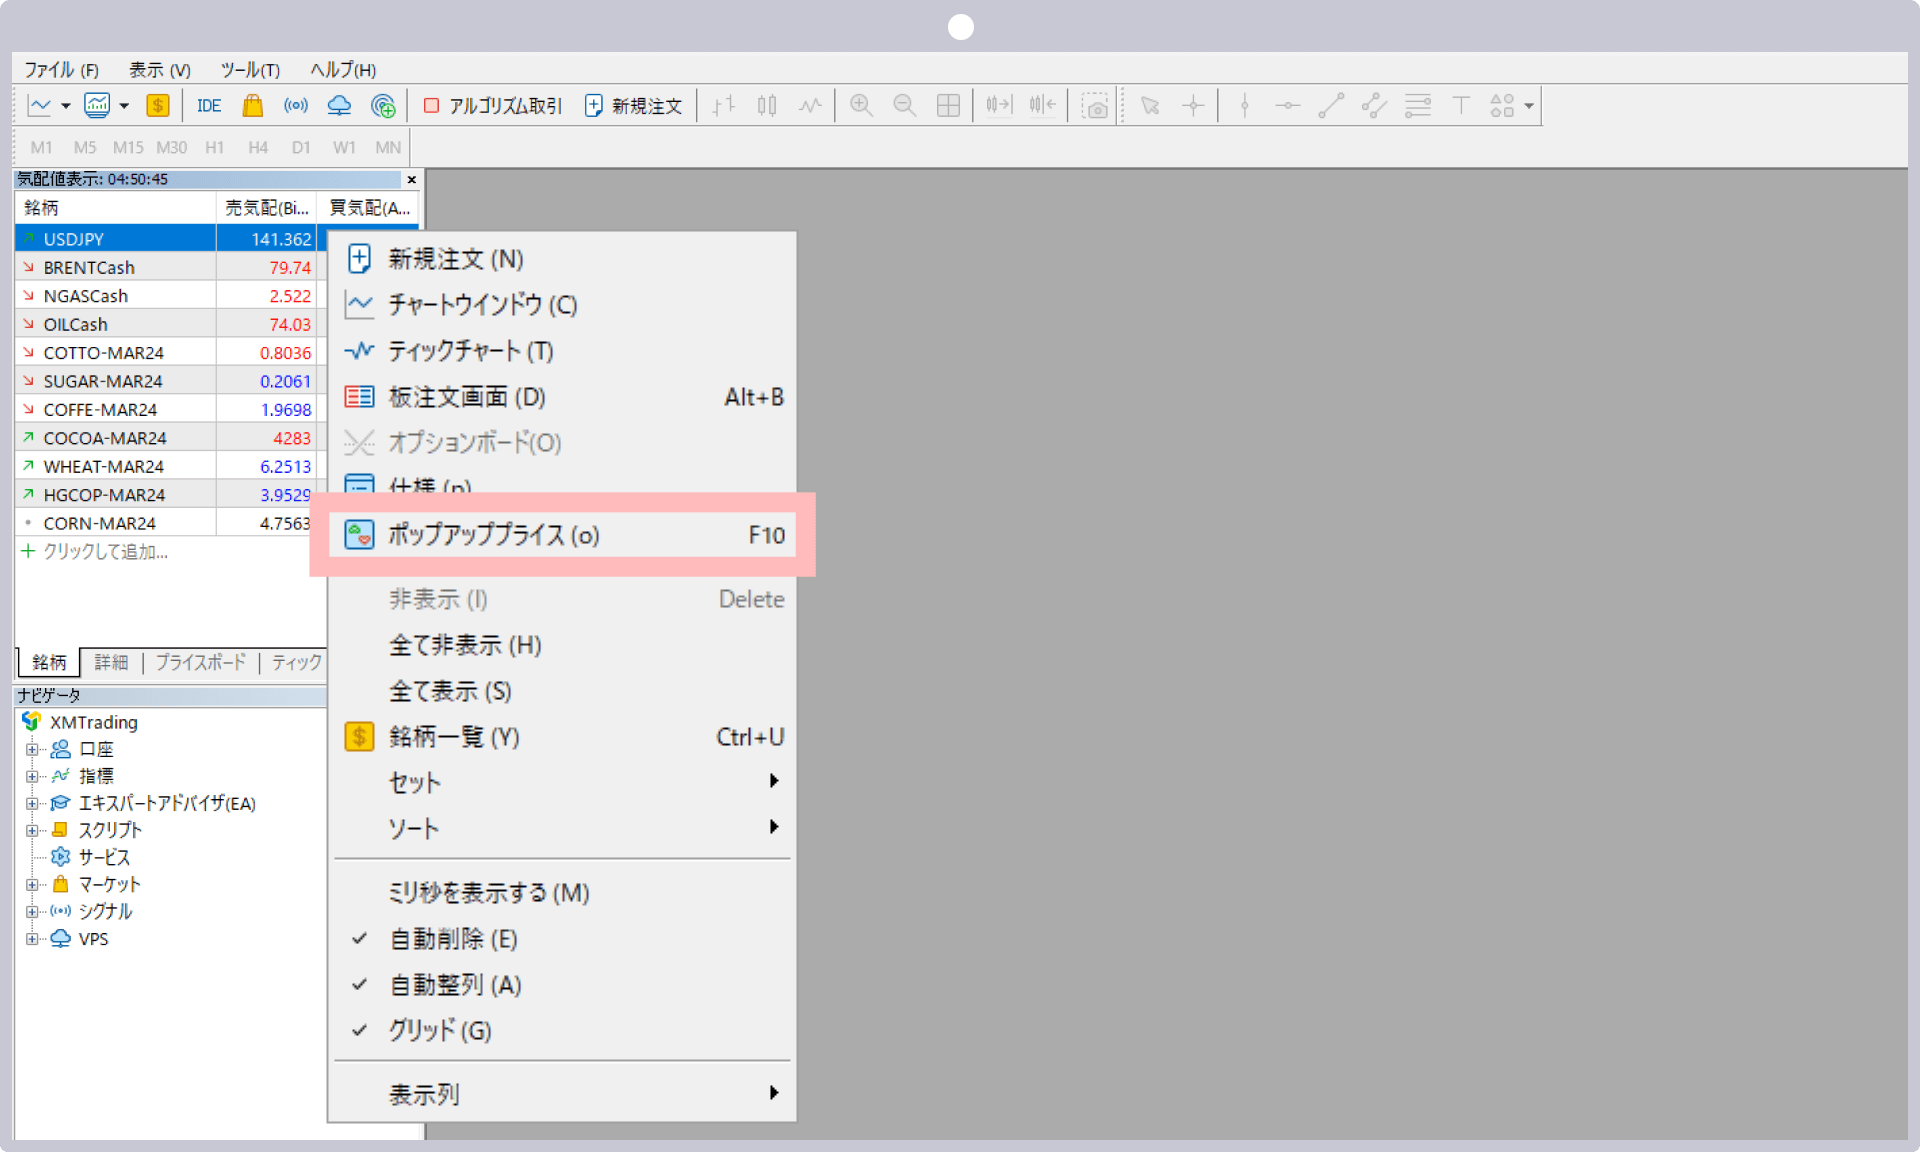Select line chart display icon

810,105
